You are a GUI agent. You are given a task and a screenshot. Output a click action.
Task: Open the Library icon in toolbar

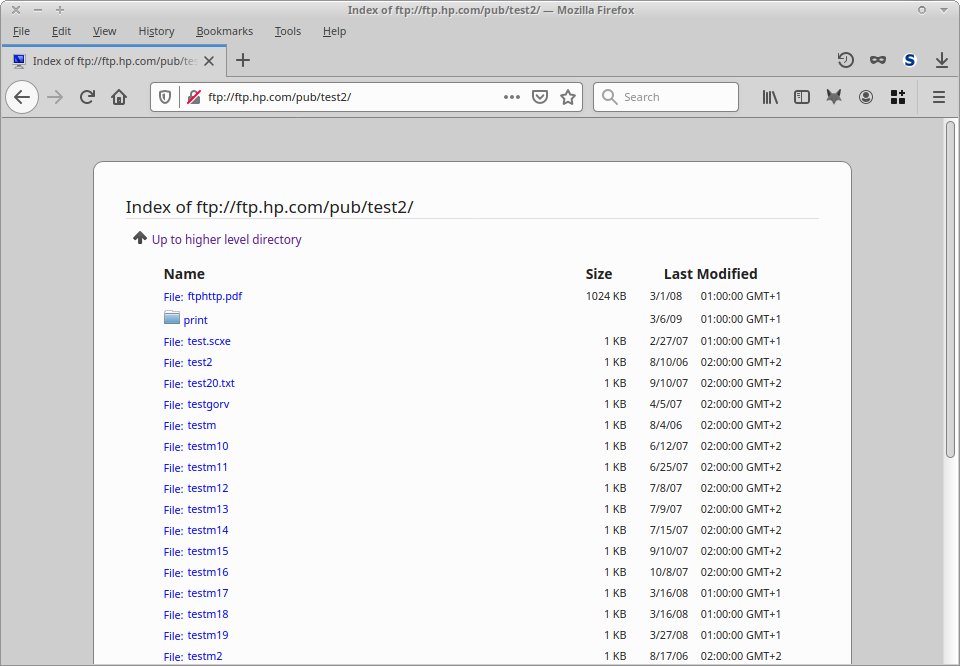pyautogui.click(x=771, y=97)
